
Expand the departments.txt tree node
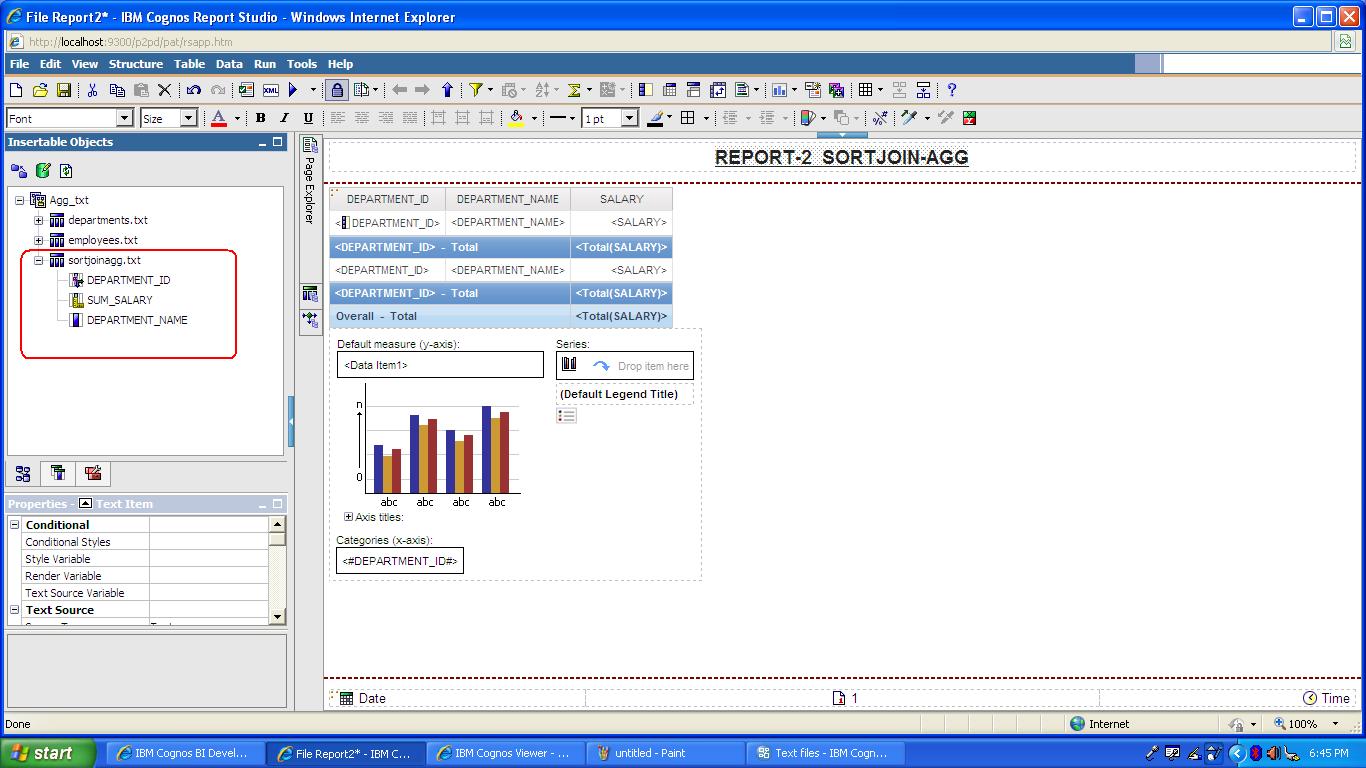point(39,220)
